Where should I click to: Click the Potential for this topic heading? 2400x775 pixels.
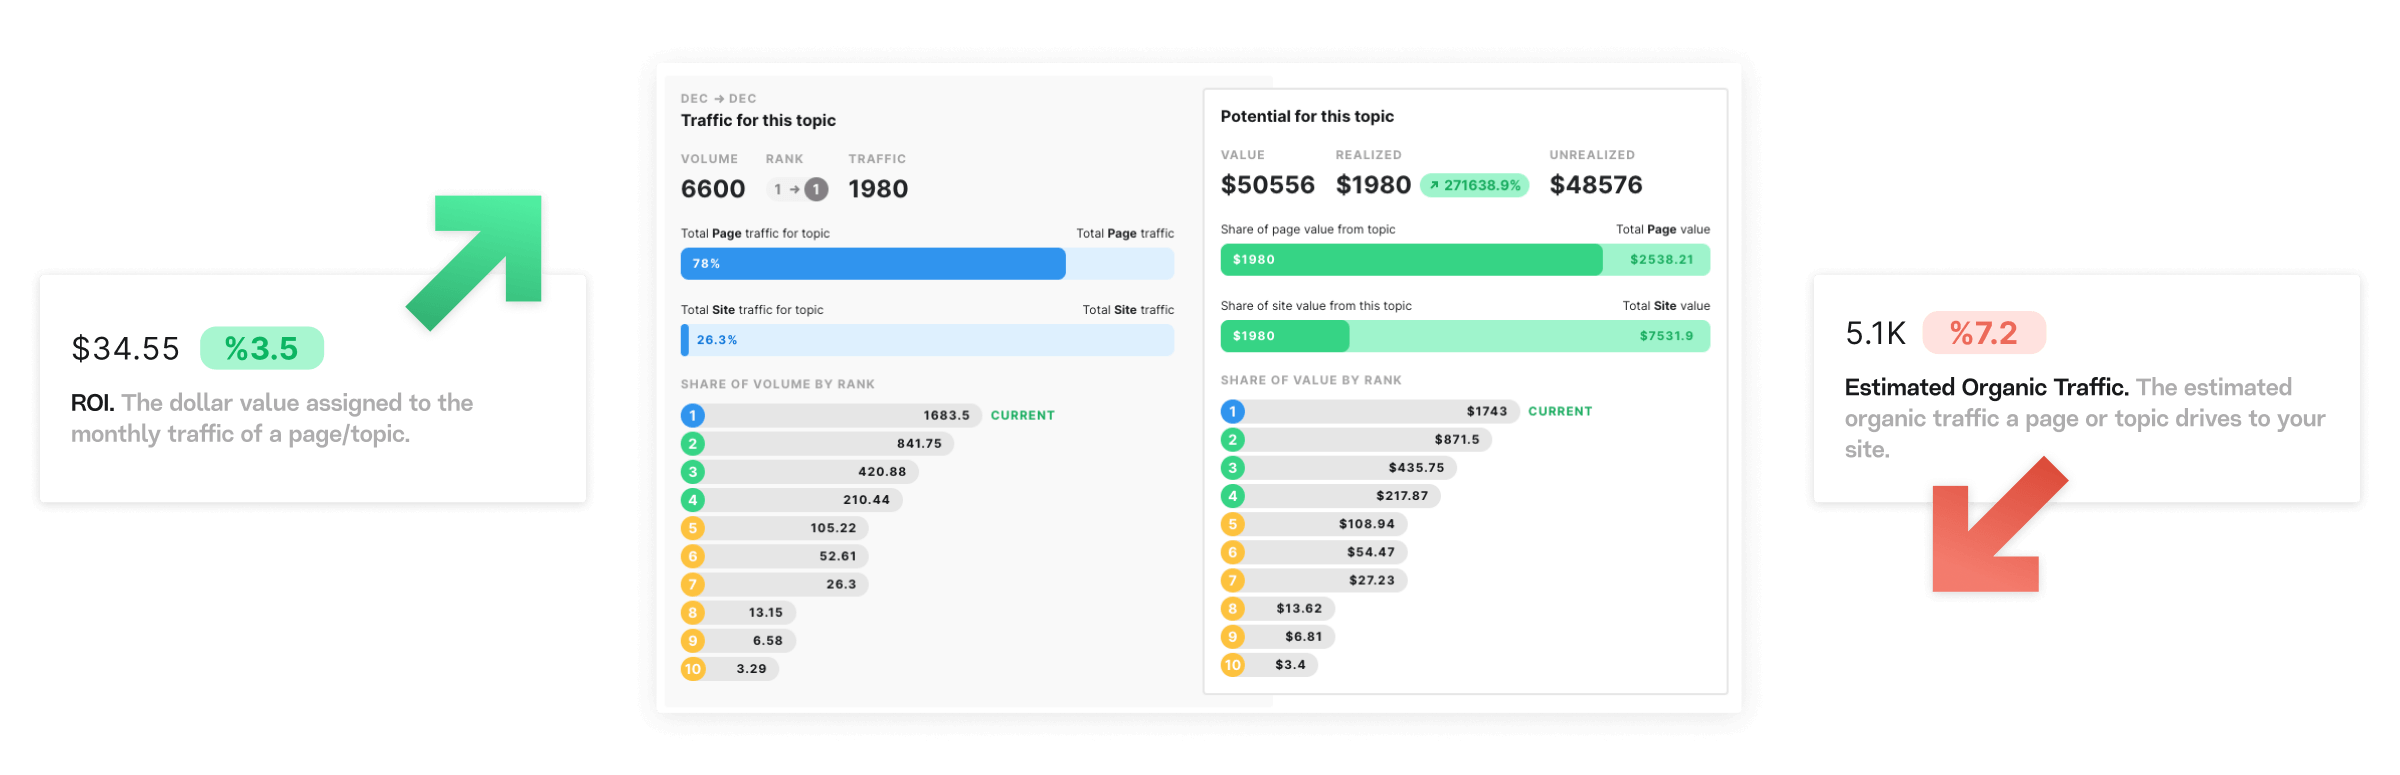(1306, 116)
